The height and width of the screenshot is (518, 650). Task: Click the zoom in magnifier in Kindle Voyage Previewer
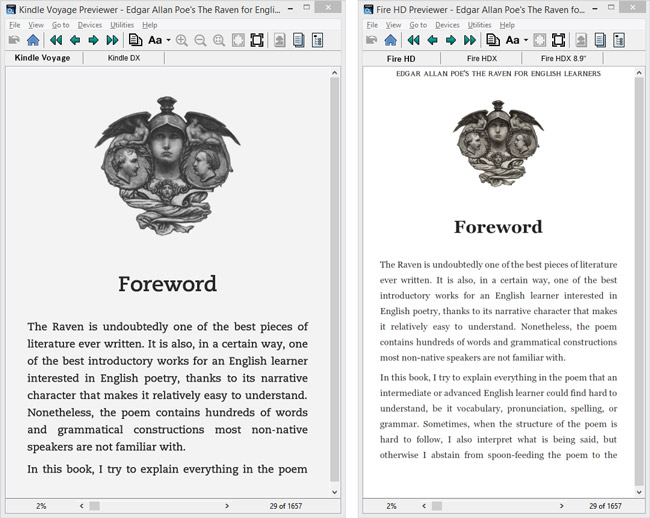182,40
